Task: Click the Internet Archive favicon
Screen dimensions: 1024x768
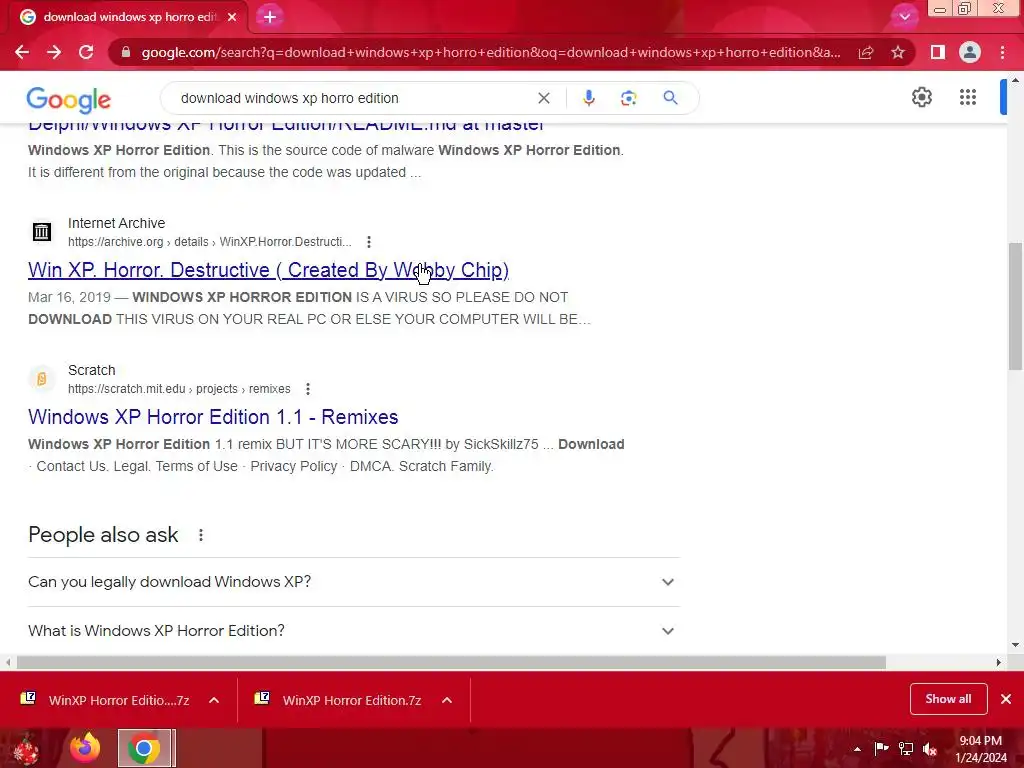Action: pyautogui.click(x=42, y=231)
